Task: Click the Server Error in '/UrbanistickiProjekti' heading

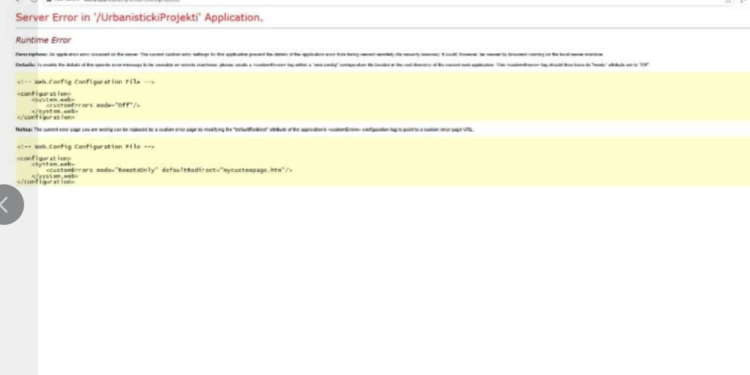Action: coord(139,18)
